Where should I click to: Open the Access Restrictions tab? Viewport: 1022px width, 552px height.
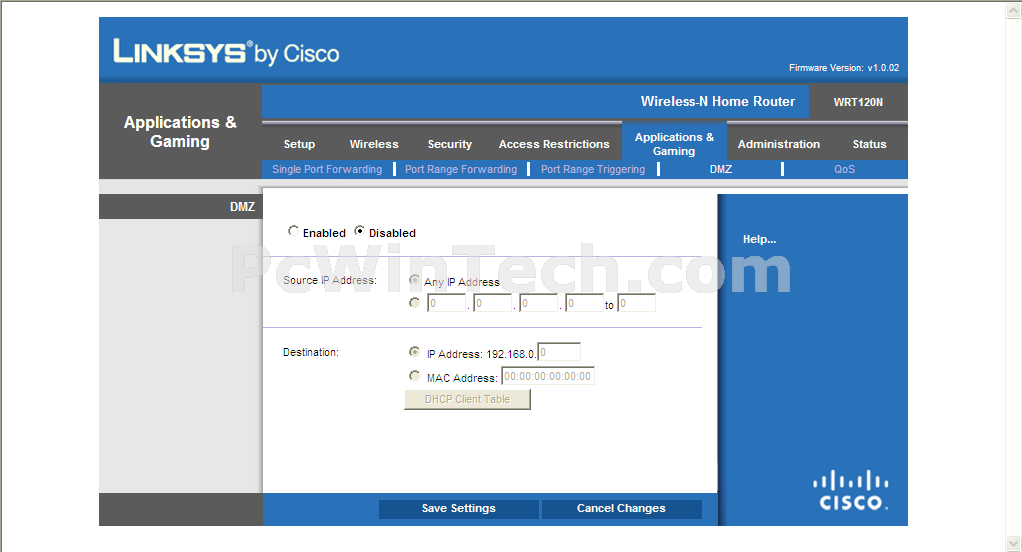coord(554,144)
